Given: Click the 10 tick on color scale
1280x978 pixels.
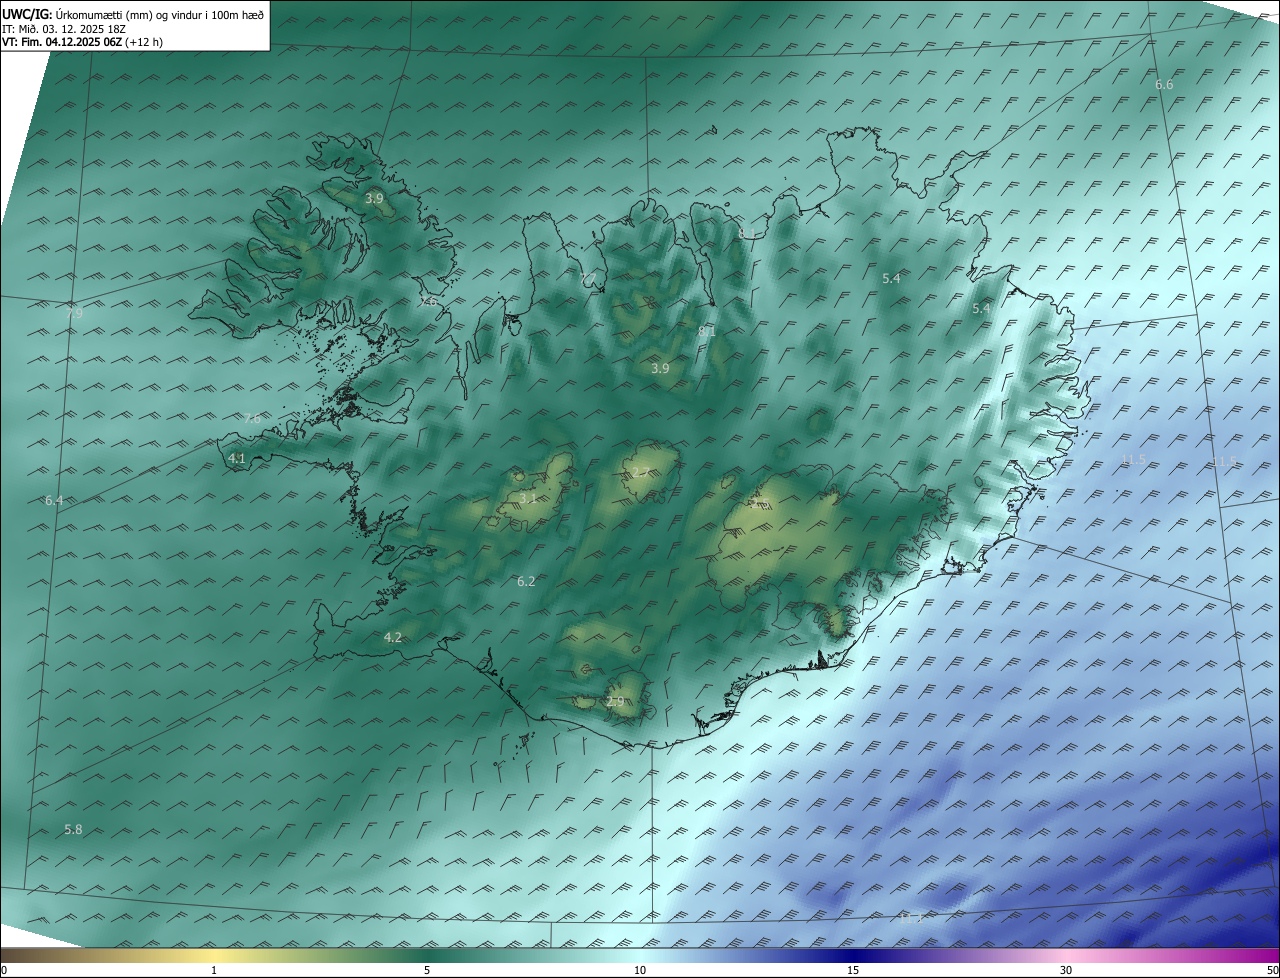Looking at the screenshot, I should (640, 970).
